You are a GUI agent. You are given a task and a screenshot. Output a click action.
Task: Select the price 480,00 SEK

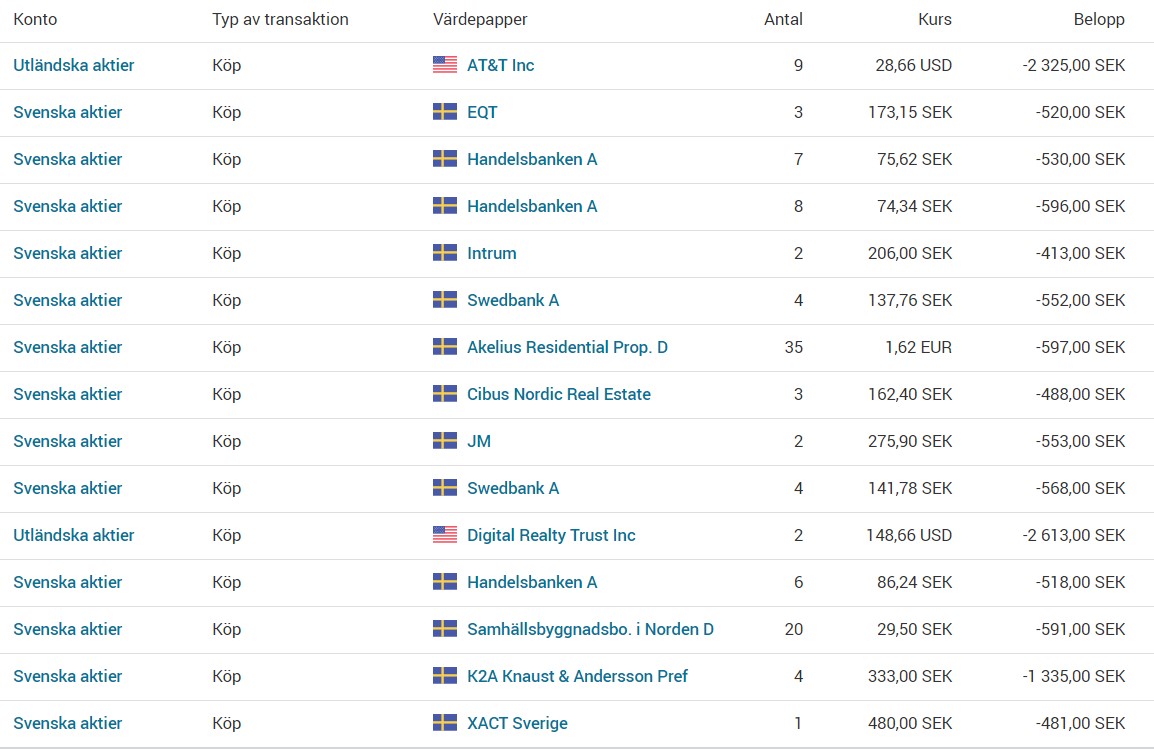910,723
